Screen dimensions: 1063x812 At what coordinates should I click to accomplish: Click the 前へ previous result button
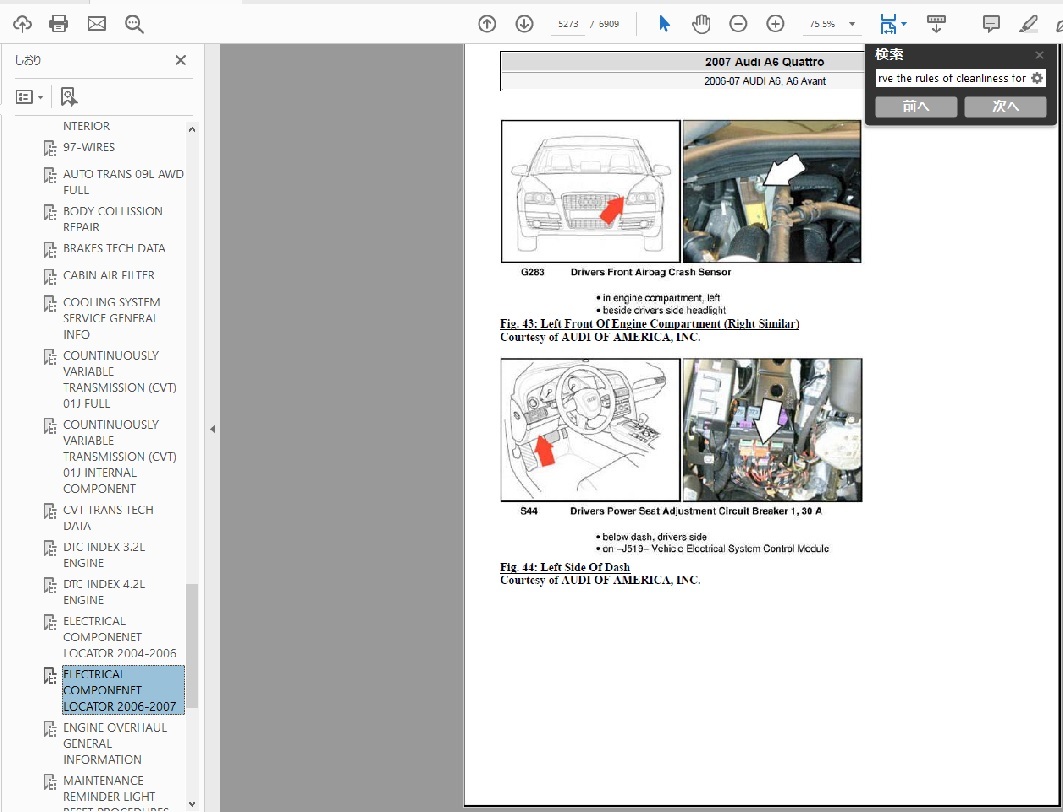pyautogui.click(x=916, y=106)
